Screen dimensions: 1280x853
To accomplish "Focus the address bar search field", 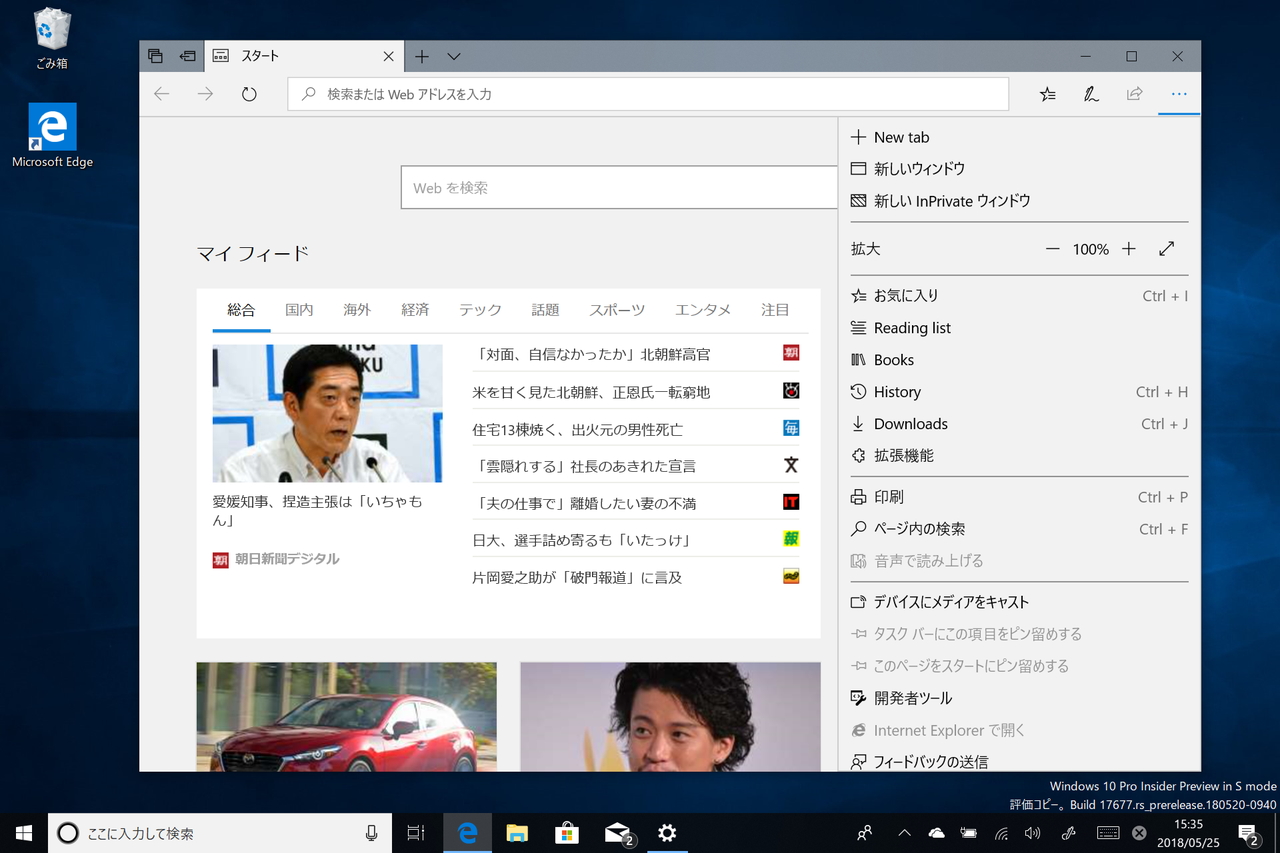I will pyautogui.click(x=648, y=94).
